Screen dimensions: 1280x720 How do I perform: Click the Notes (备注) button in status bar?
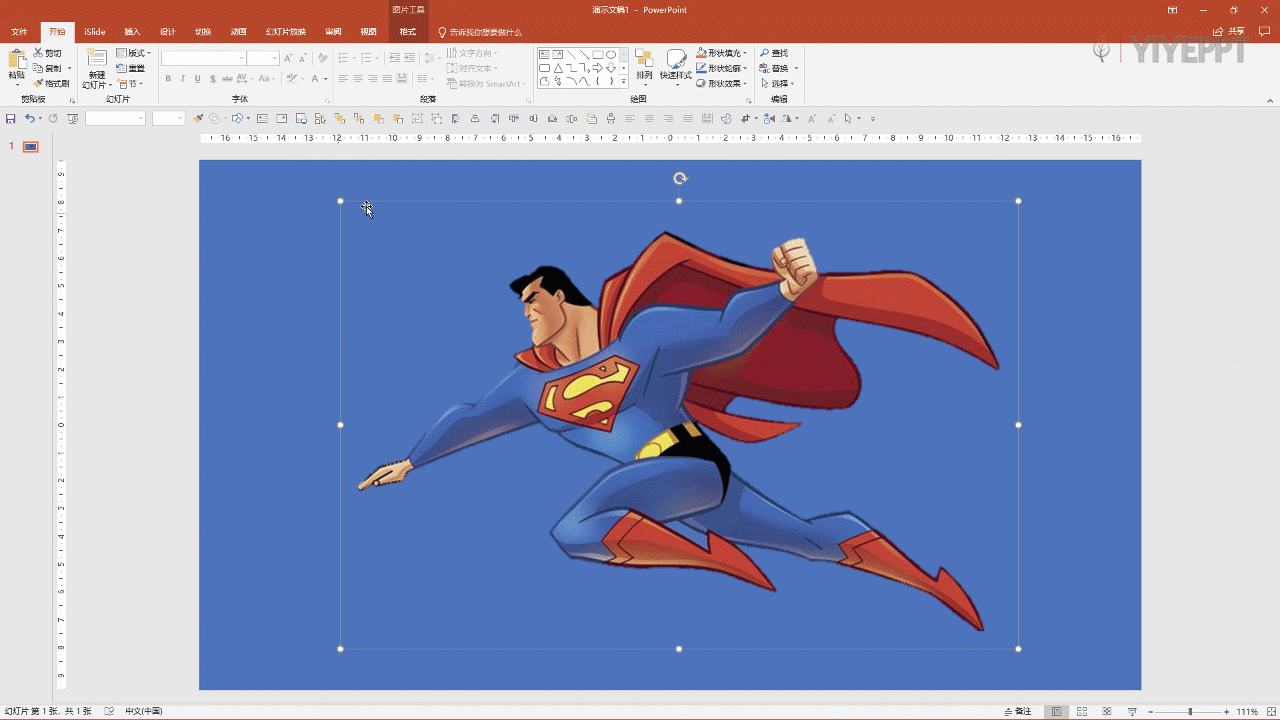click(1017, 712)
